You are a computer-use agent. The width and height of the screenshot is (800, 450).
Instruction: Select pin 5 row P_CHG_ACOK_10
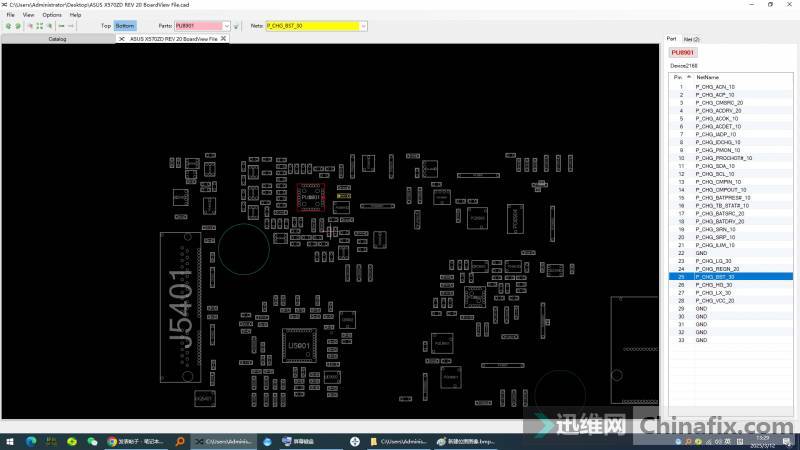[731, 118]
